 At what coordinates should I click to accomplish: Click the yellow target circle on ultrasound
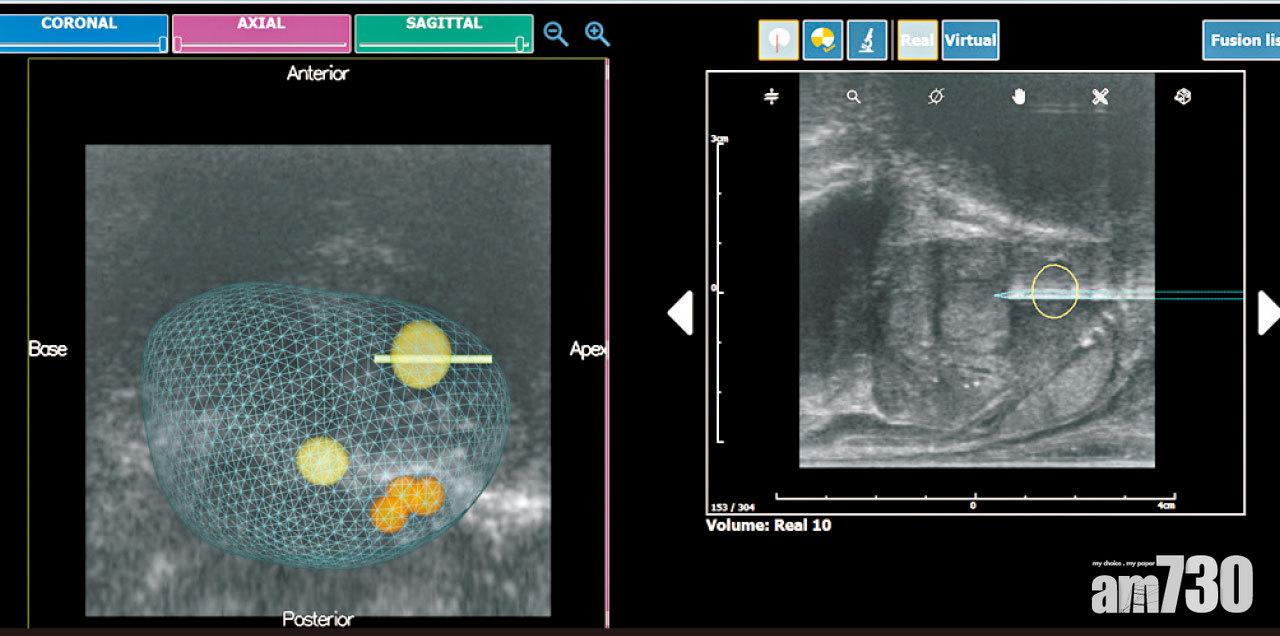(1054, 291)
